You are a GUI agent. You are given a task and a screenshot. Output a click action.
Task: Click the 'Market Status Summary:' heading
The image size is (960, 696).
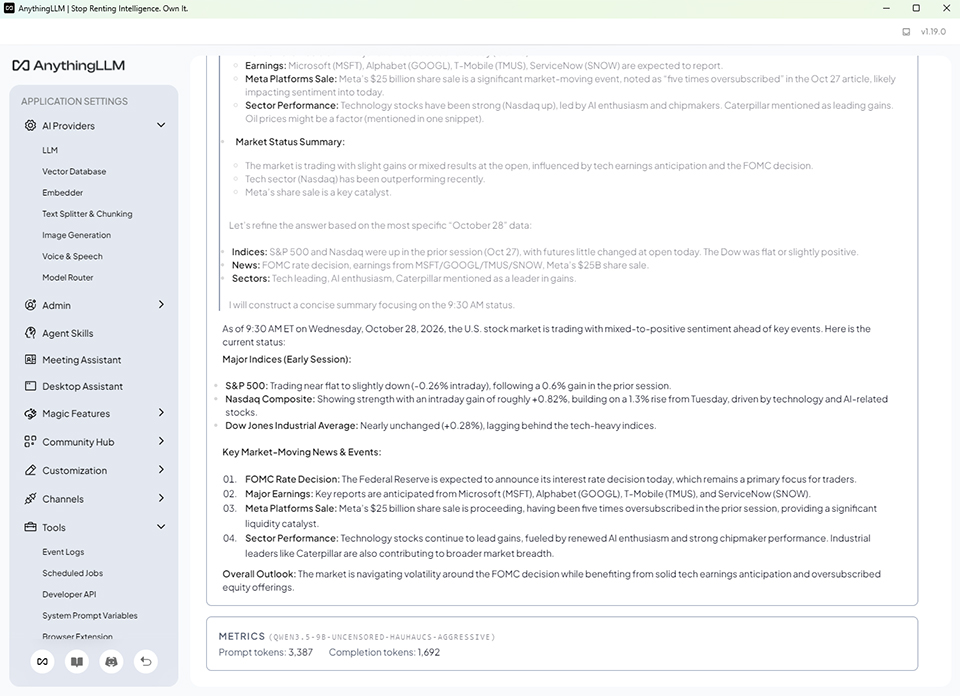pos(290,142)
